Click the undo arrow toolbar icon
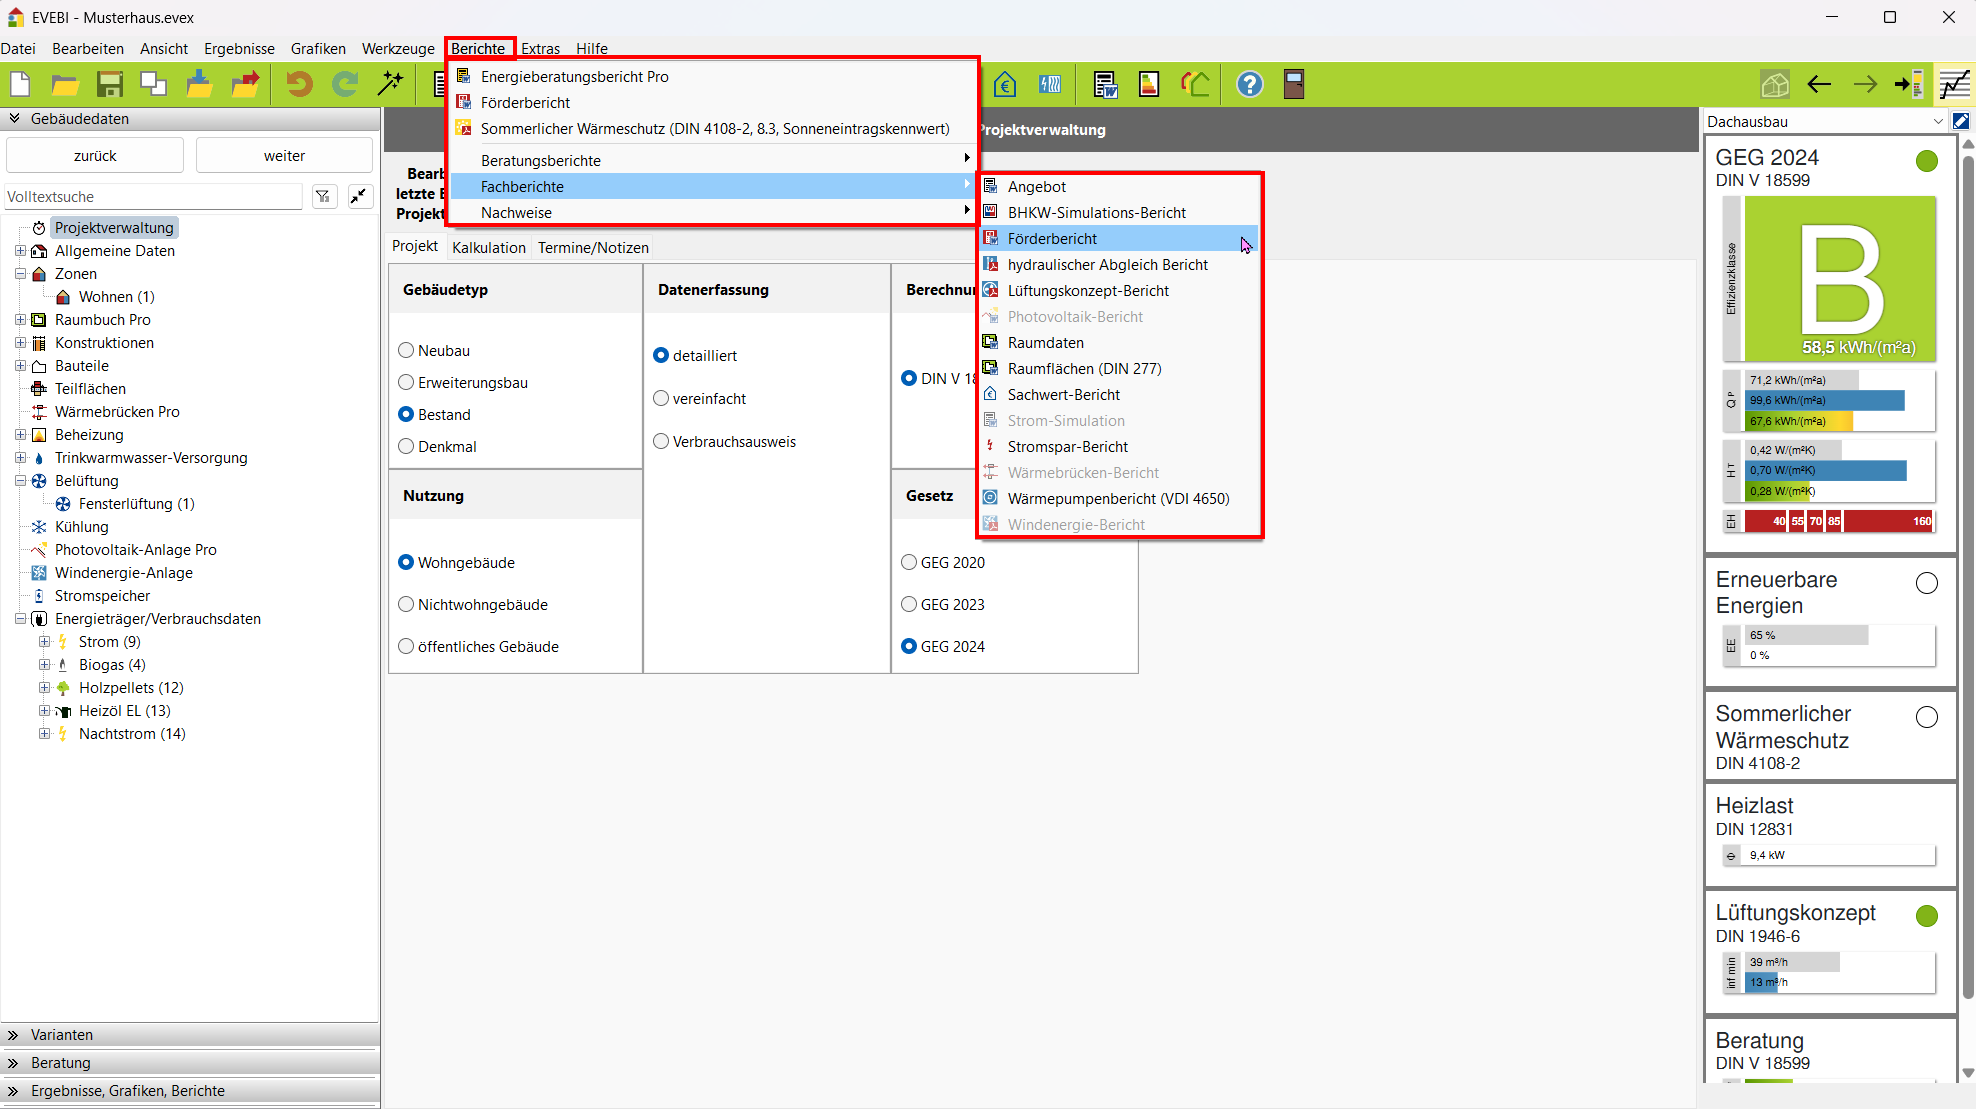1976x1109 pixels. point(298,85)
